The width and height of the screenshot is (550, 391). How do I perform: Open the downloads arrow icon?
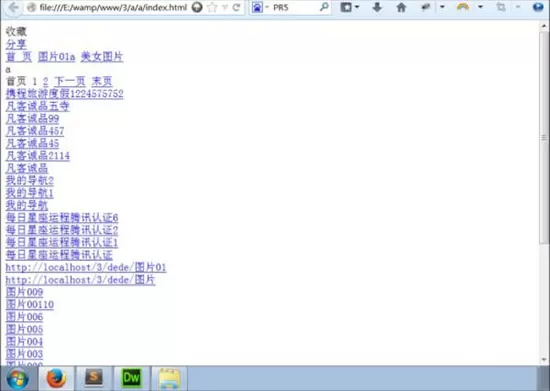pos(377,7)
